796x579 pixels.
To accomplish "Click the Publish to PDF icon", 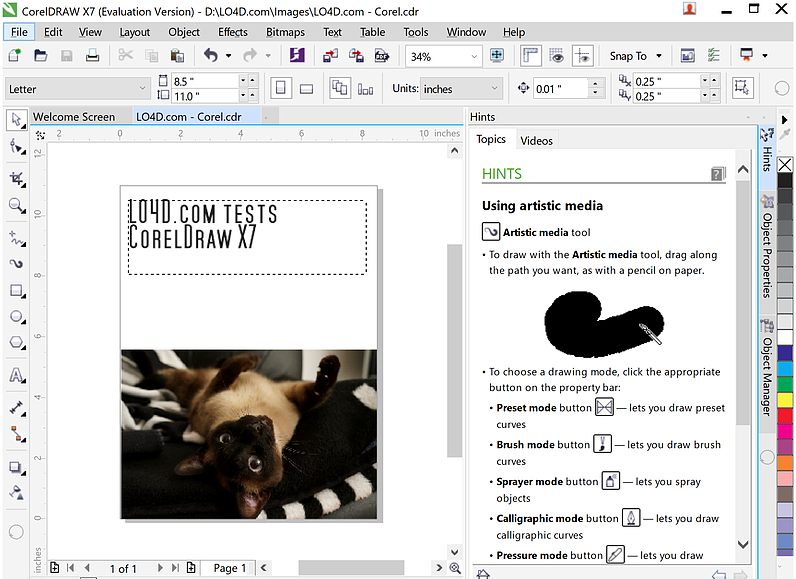I will coord(382,55).
